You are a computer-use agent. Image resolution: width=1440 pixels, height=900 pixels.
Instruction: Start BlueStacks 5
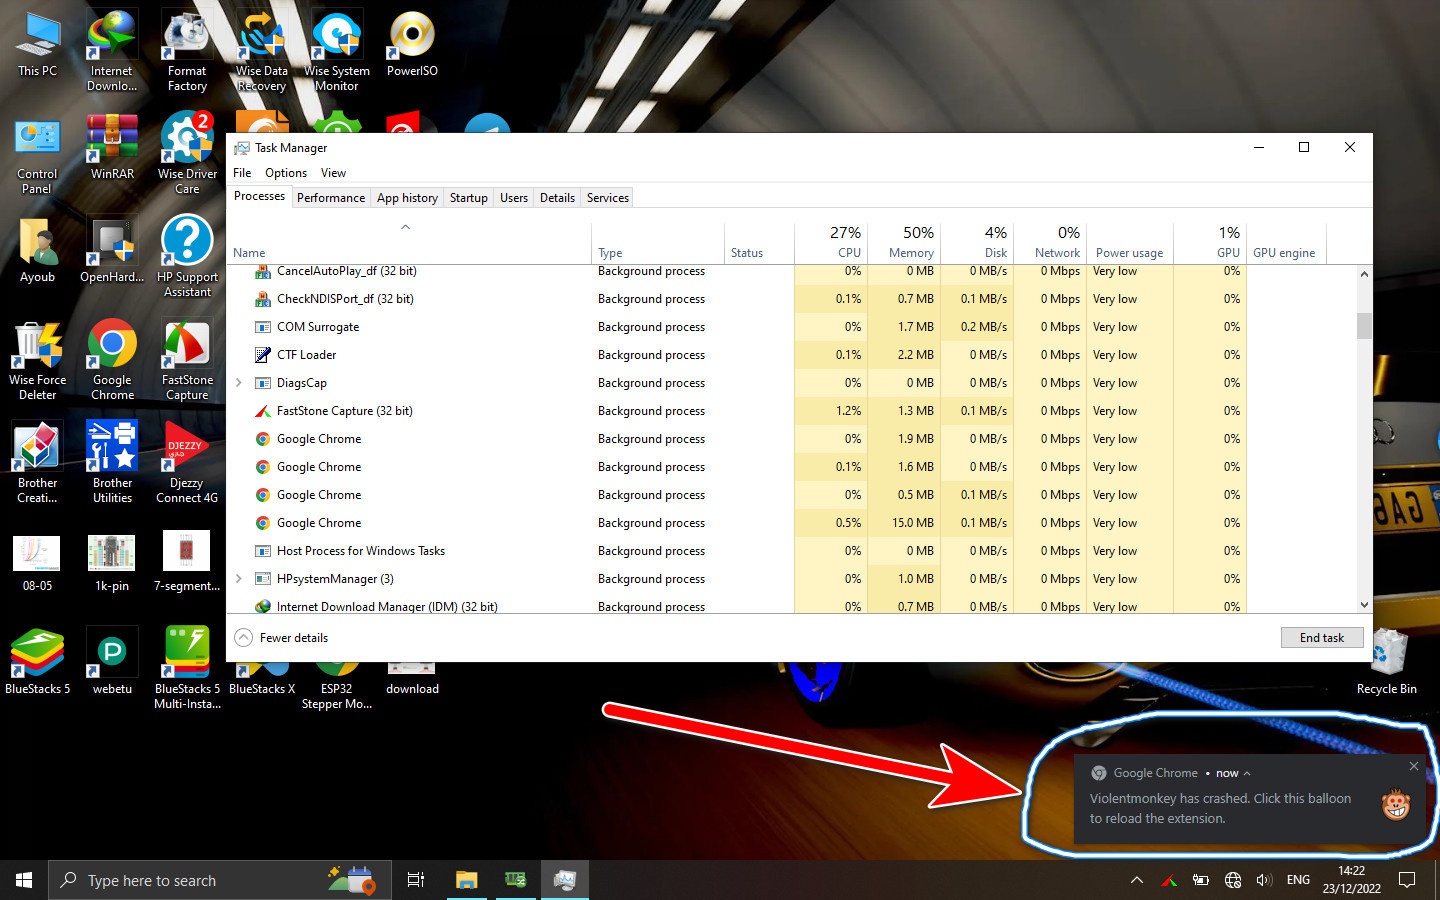click(37, 650)
